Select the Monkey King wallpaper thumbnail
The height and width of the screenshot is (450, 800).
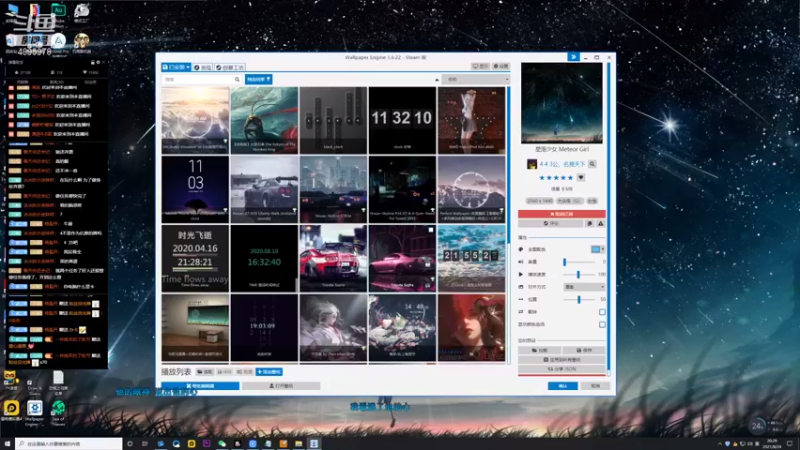point(264,120)
